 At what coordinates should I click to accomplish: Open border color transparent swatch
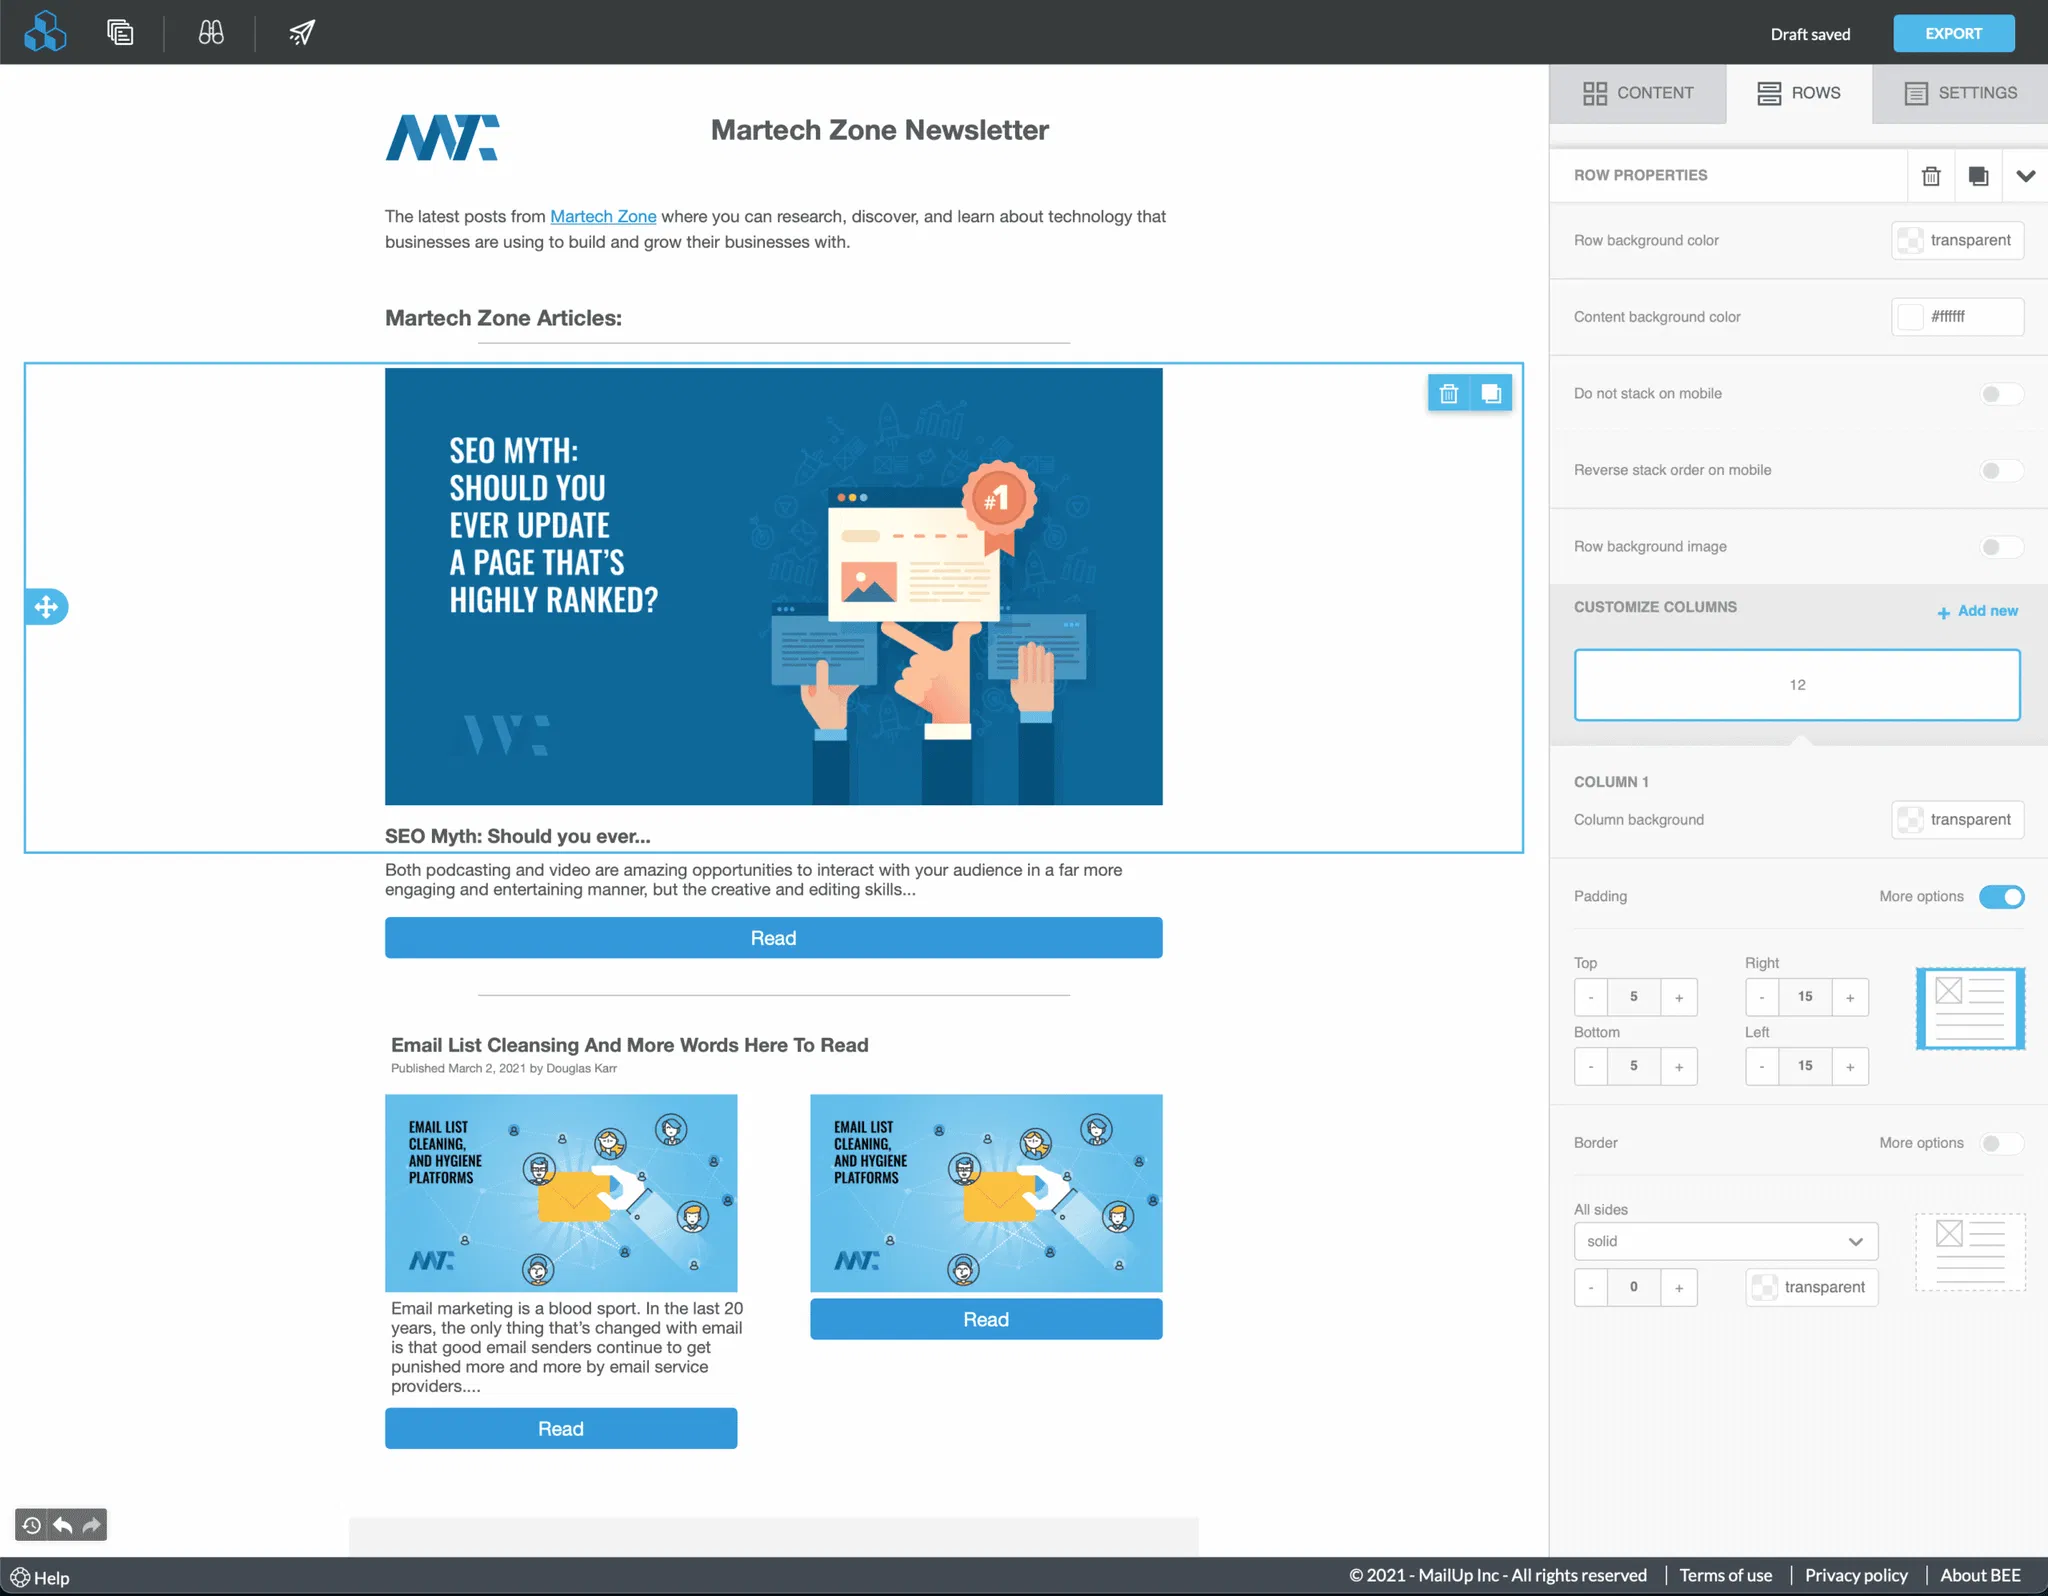point(1811,1287)
